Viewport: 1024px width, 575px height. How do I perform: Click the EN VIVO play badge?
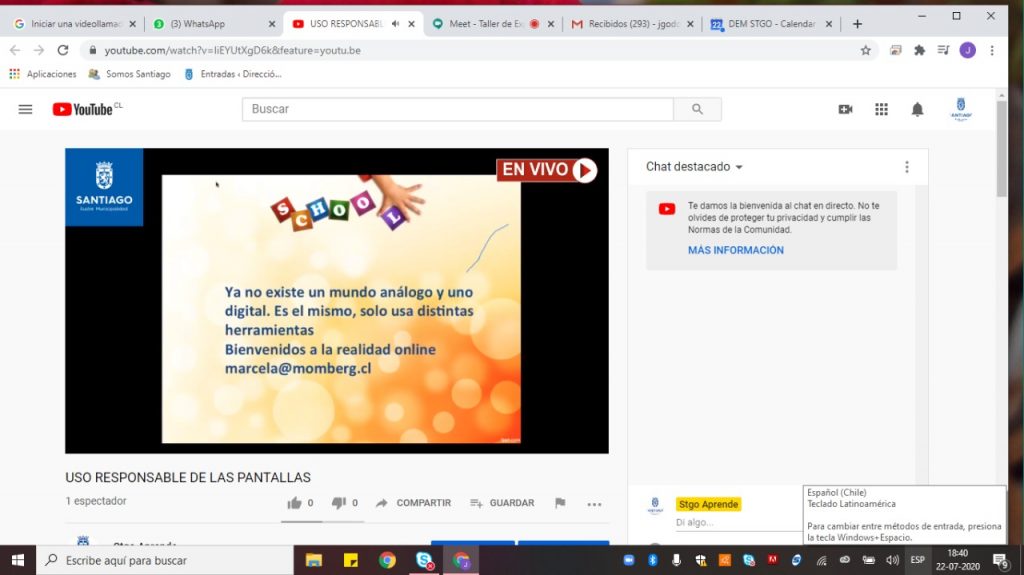coord(547,170)
